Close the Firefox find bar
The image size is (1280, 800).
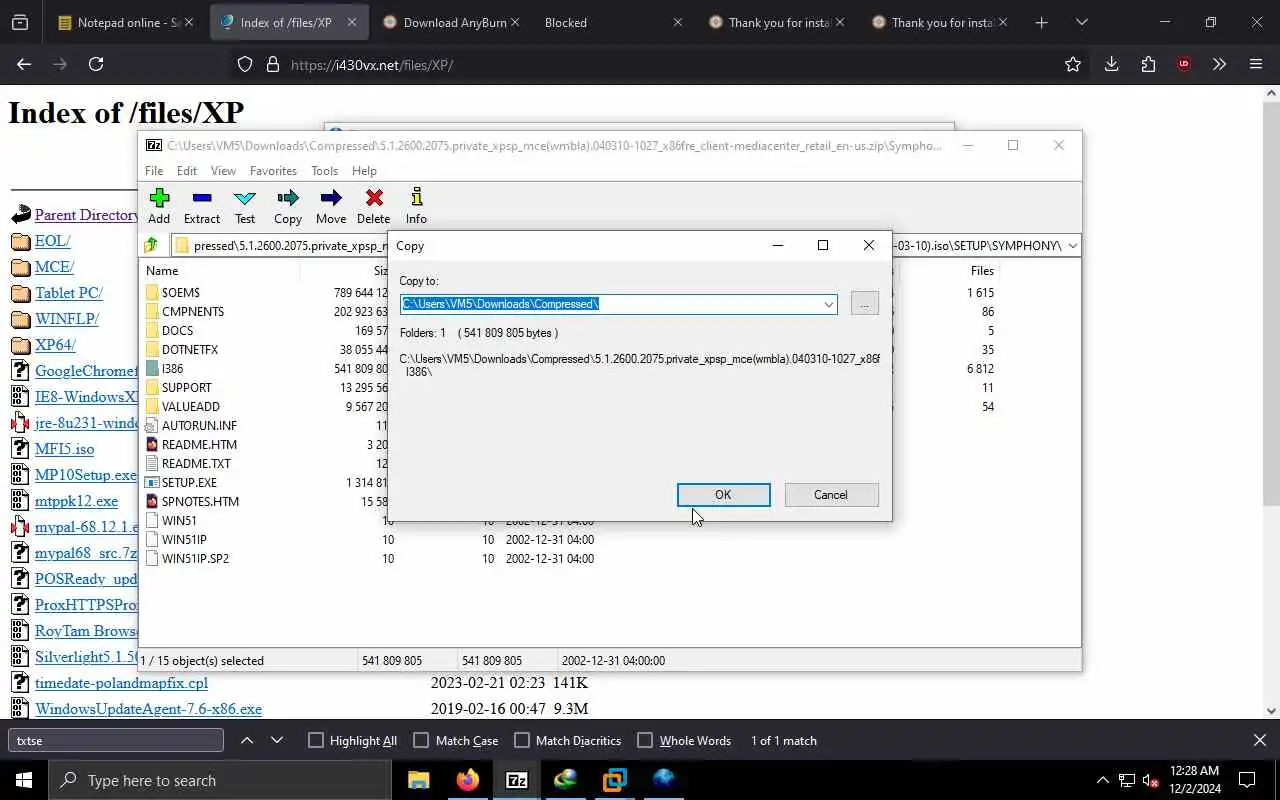[x=1259, y=740]
